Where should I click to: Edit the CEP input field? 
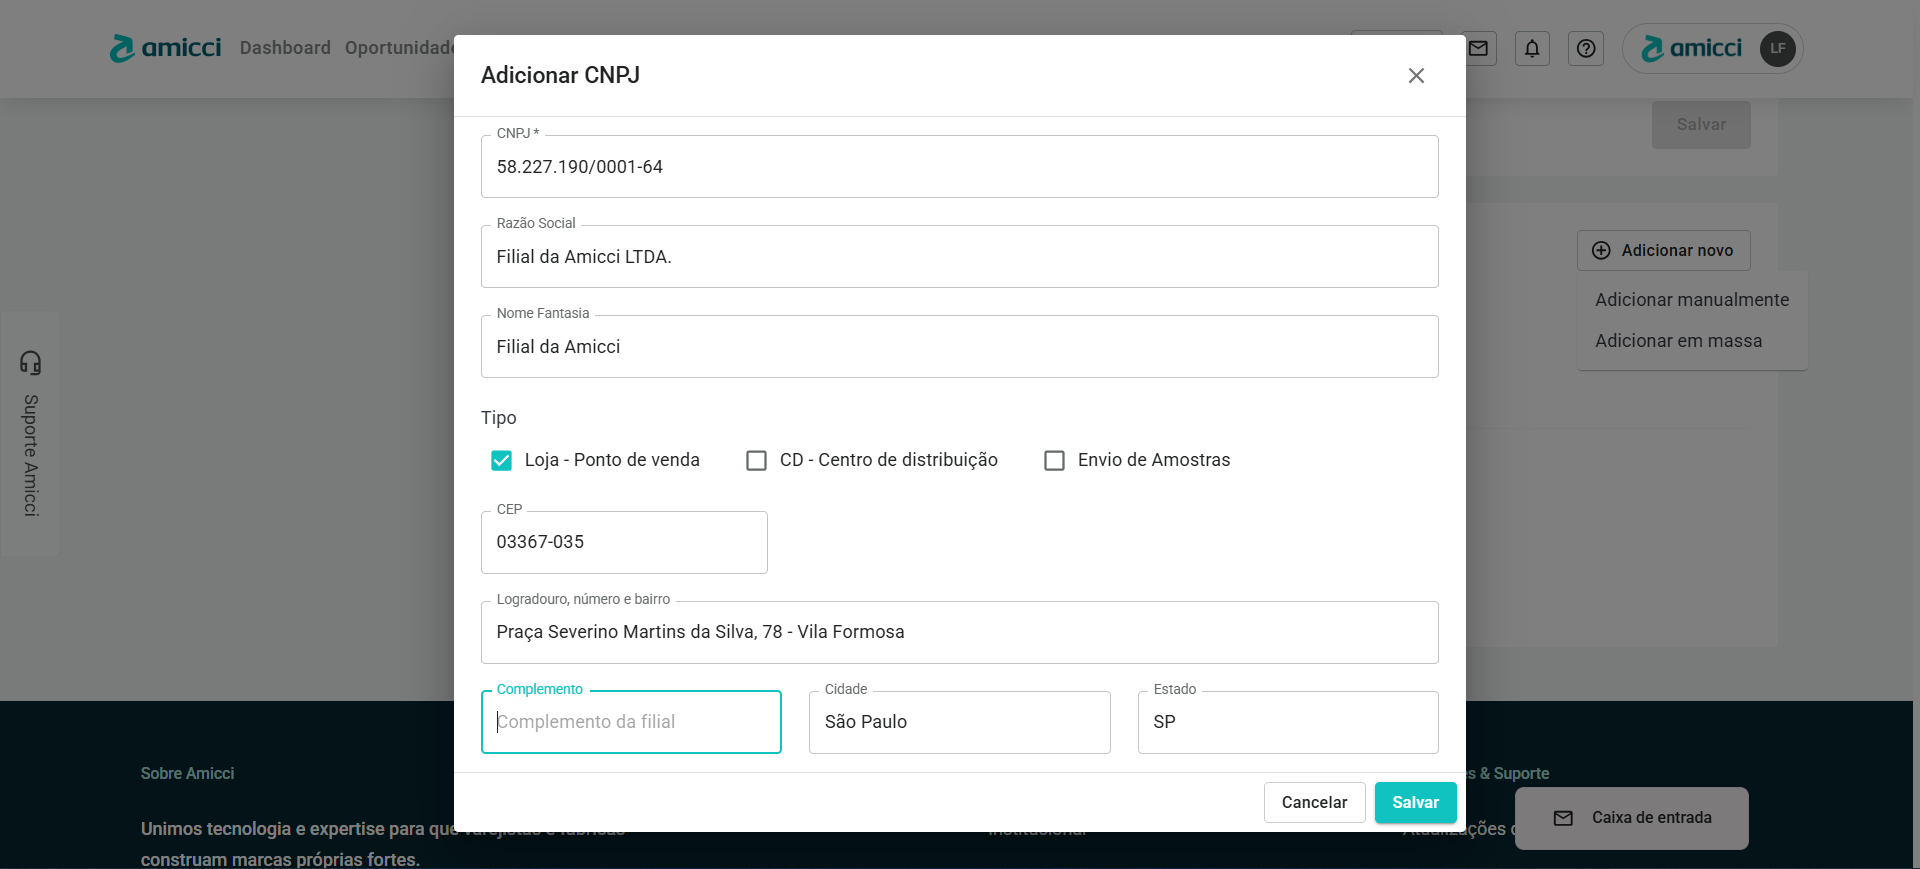pyautogui.click(x=624, y=542)
